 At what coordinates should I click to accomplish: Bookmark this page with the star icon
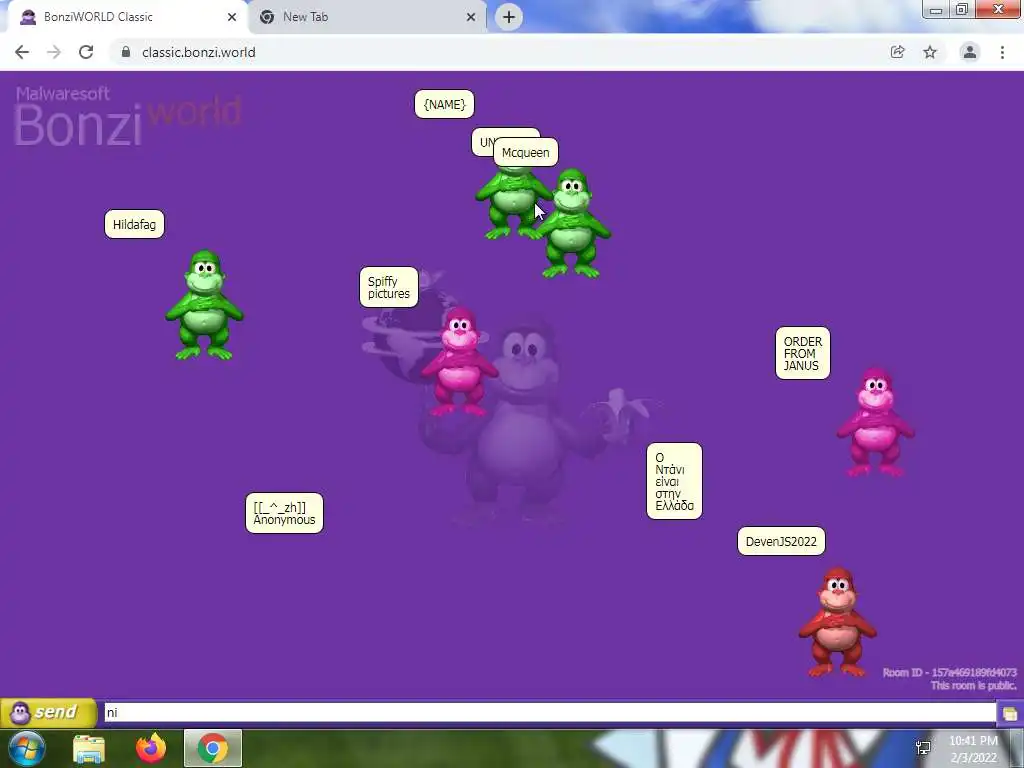click(930, 52)
